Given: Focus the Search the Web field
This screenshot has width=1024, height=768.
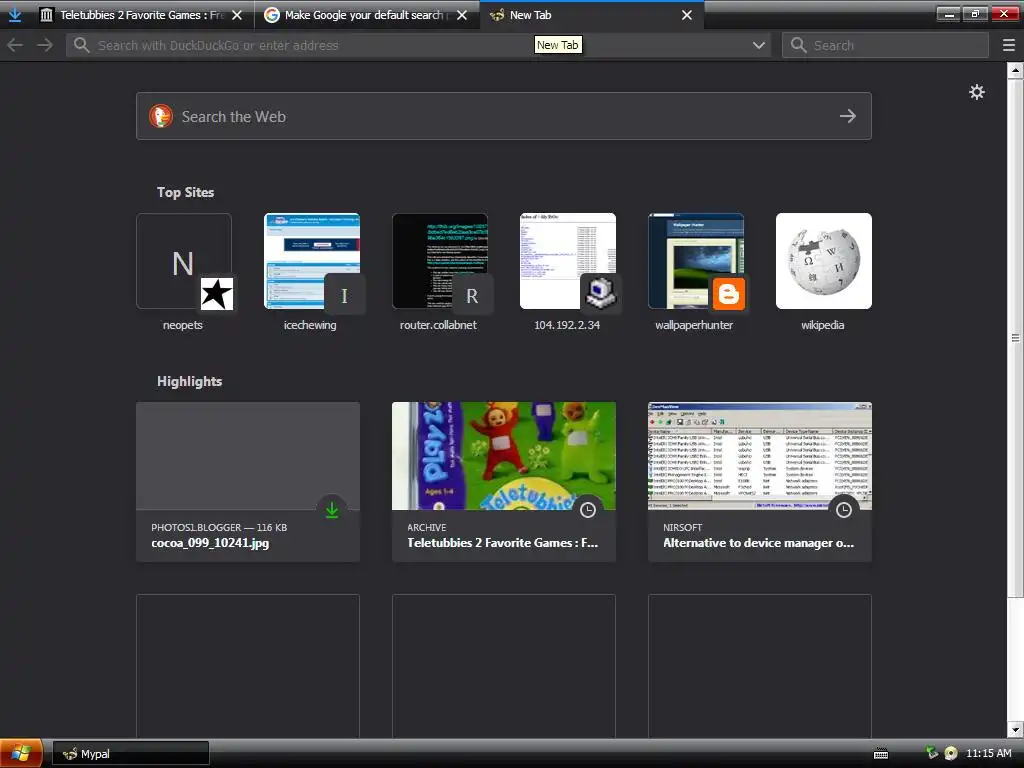Looking at the screenshot, I should (x=504, y=116).
